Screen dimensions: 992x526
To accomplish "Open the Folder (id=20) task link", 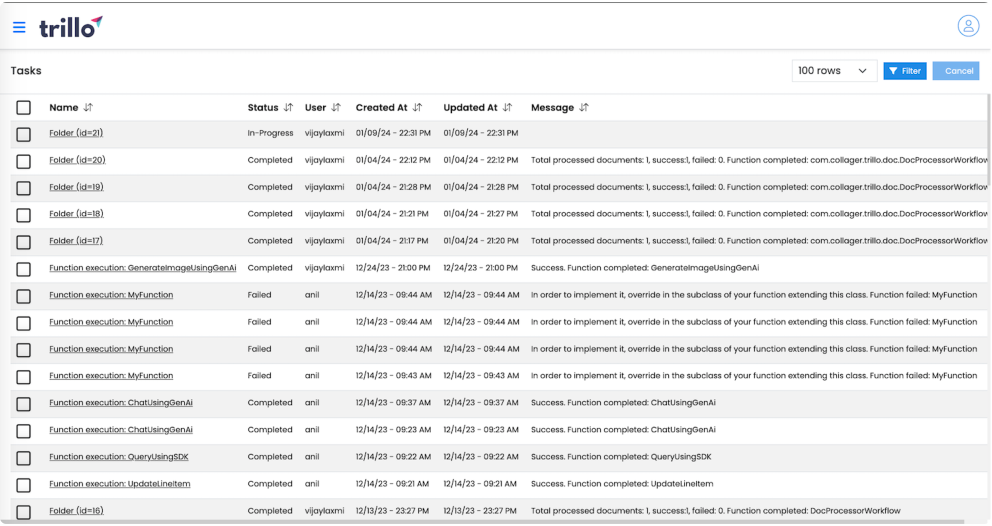I will click(77, 160).
